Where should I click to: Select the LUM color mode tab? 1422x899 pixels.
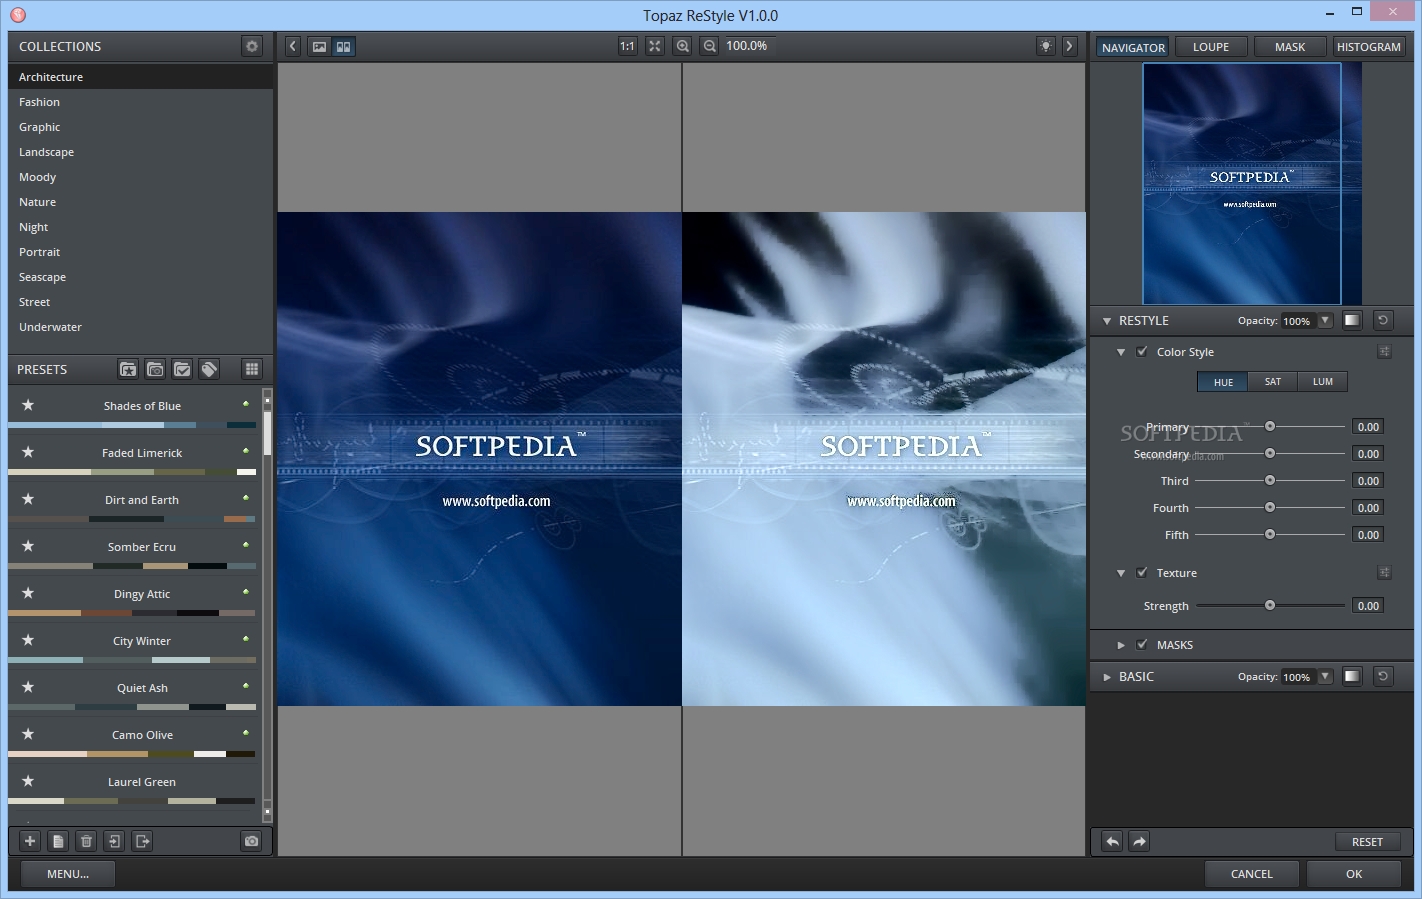[1323, 381]
